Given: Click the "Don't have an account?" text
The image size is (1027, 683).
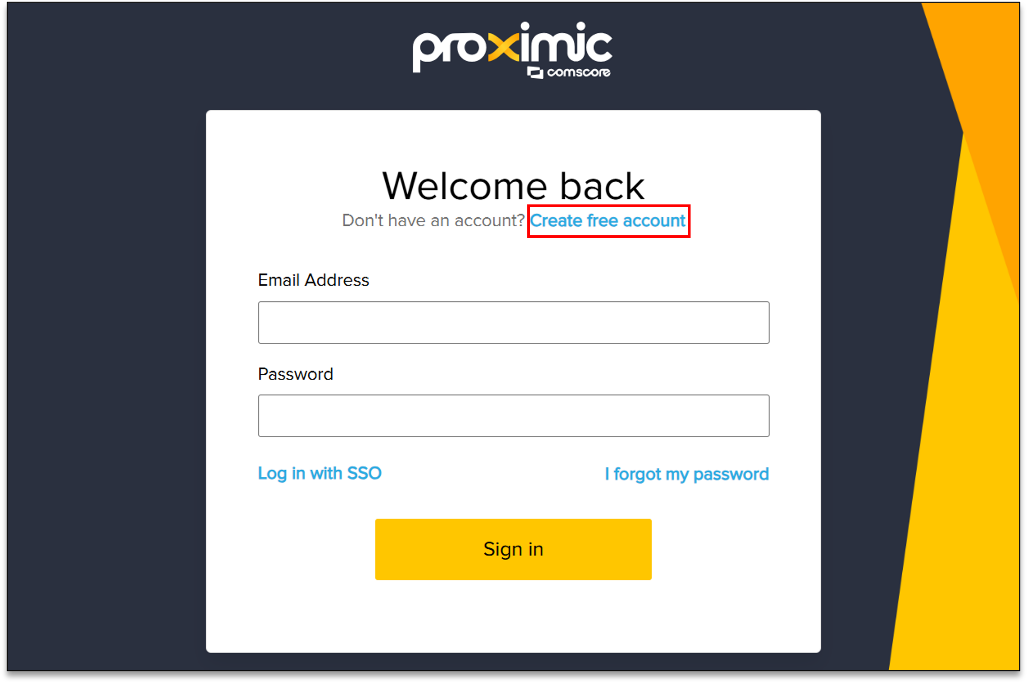Looking at the screenshot, I should point(433,221).
